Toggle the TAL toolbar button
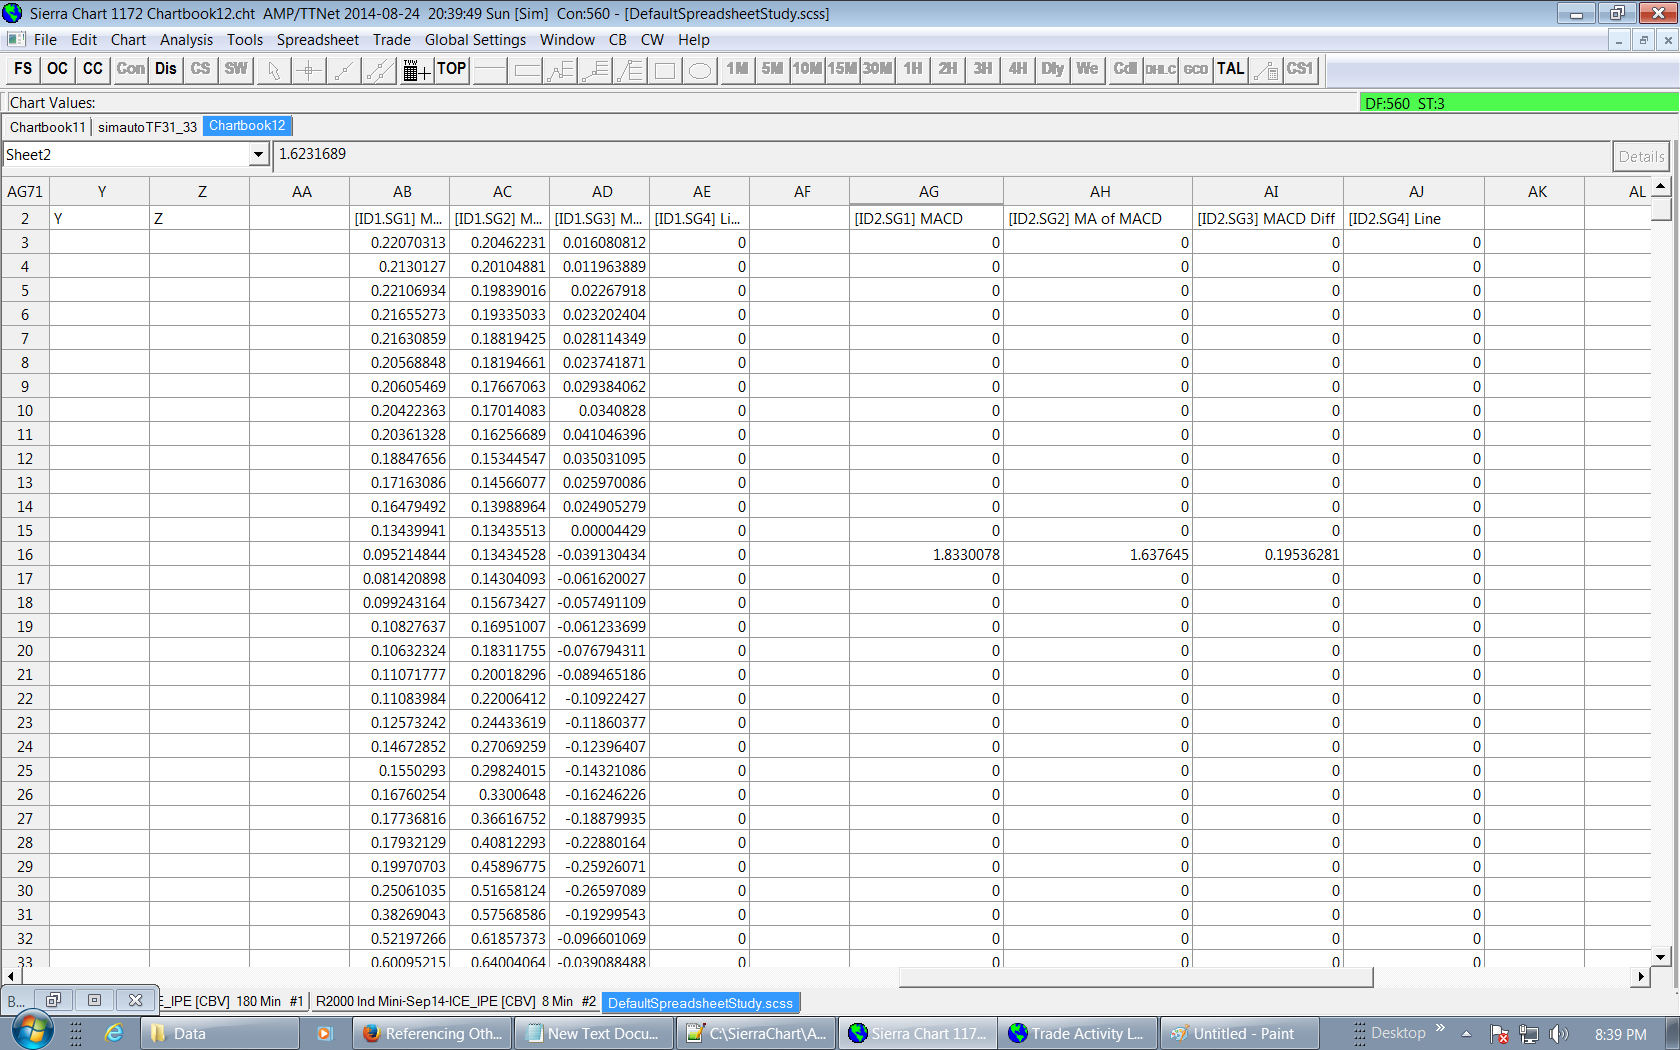Screen dimensions: 1680x1050 (x=1230, y=69)
